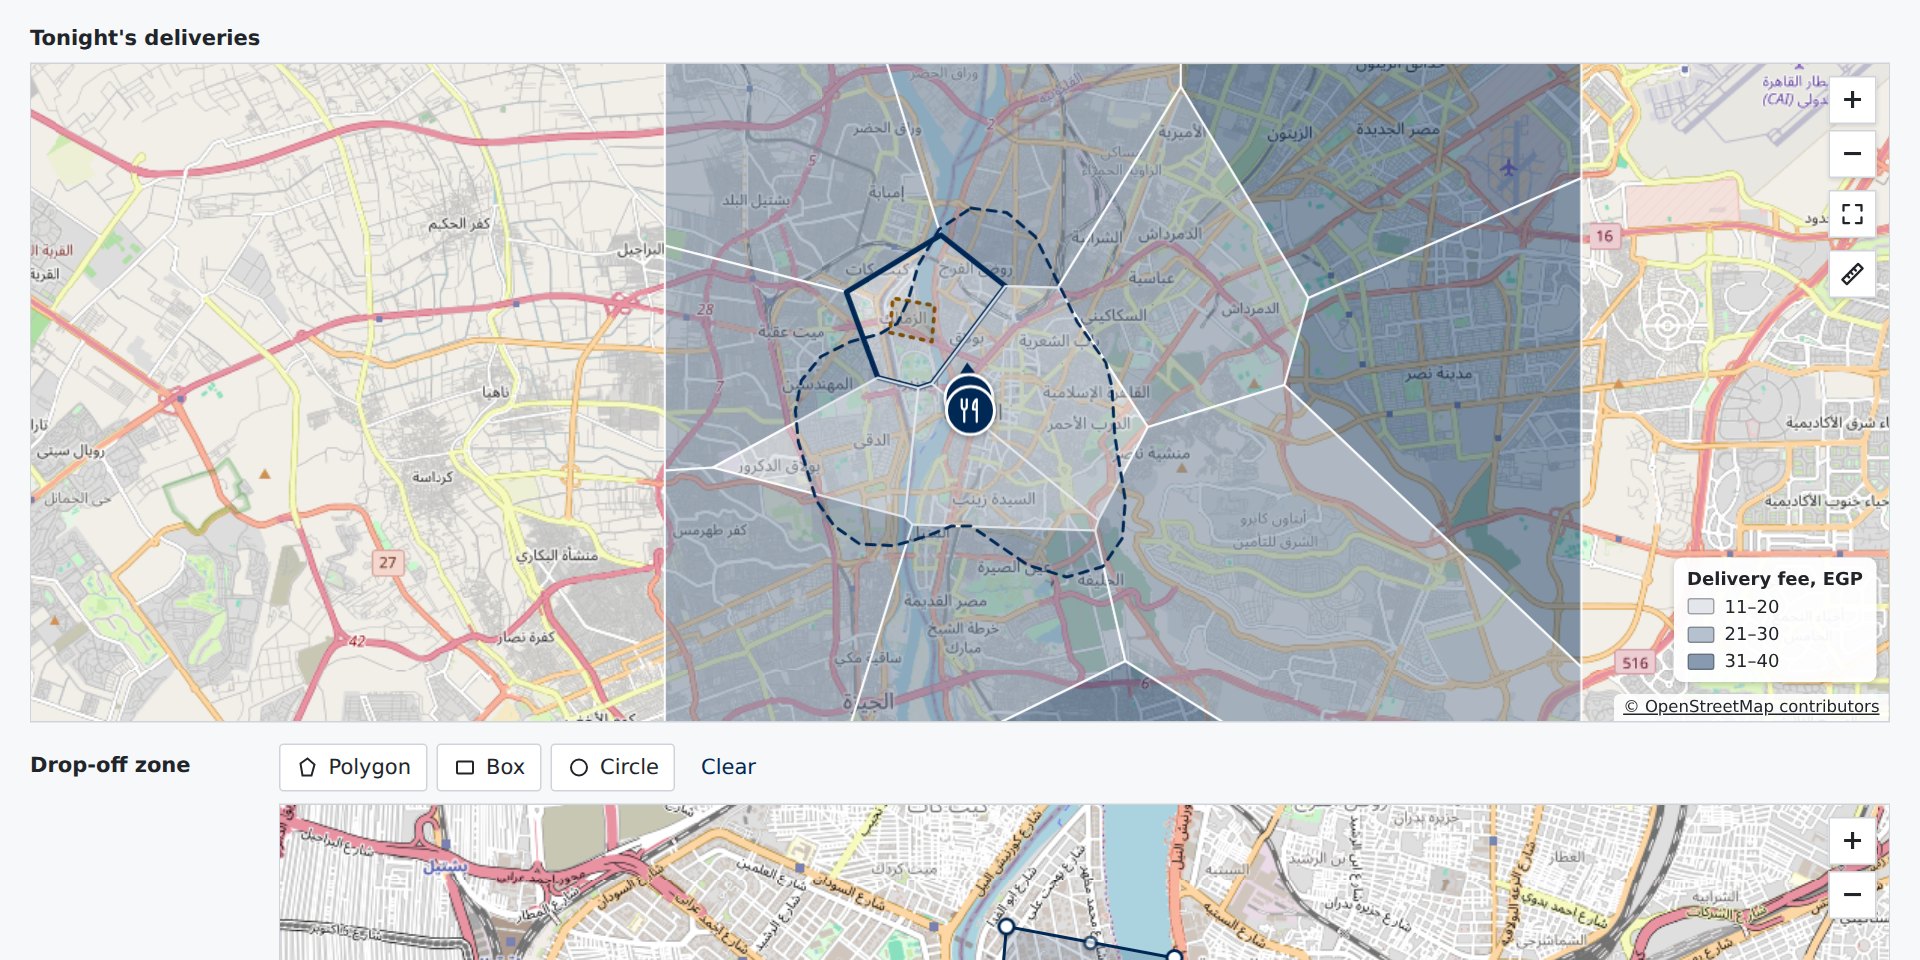The width and height of the screenshot is (1920, 960).
Task: Zoom out on the drop-off zone map
Action: pos(1852,895)
